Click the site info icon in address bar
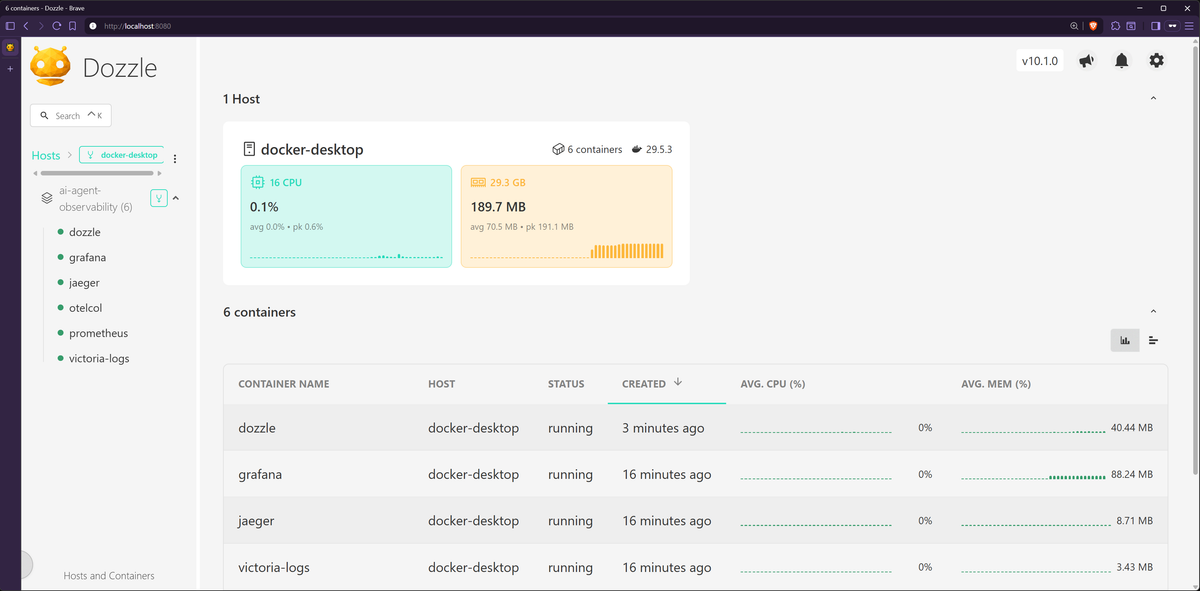 (x=92, y=25)
